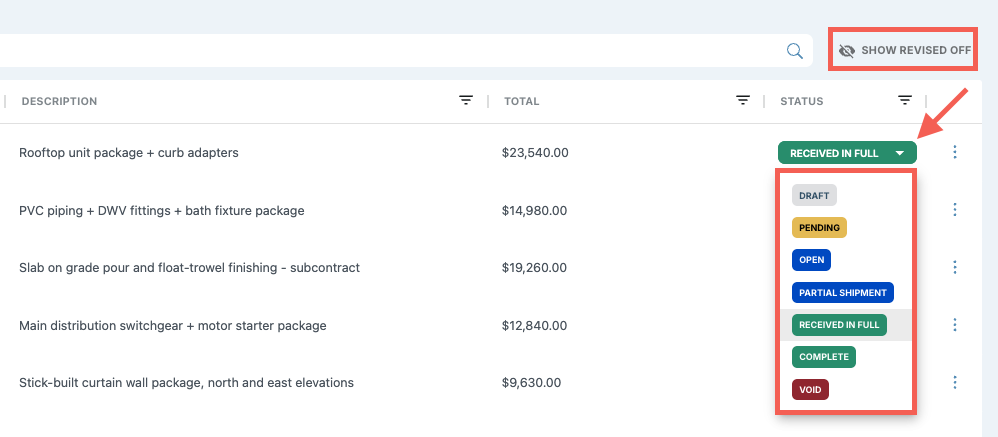Select Pending status option
998x437 pixels.
tap(819, 227)
